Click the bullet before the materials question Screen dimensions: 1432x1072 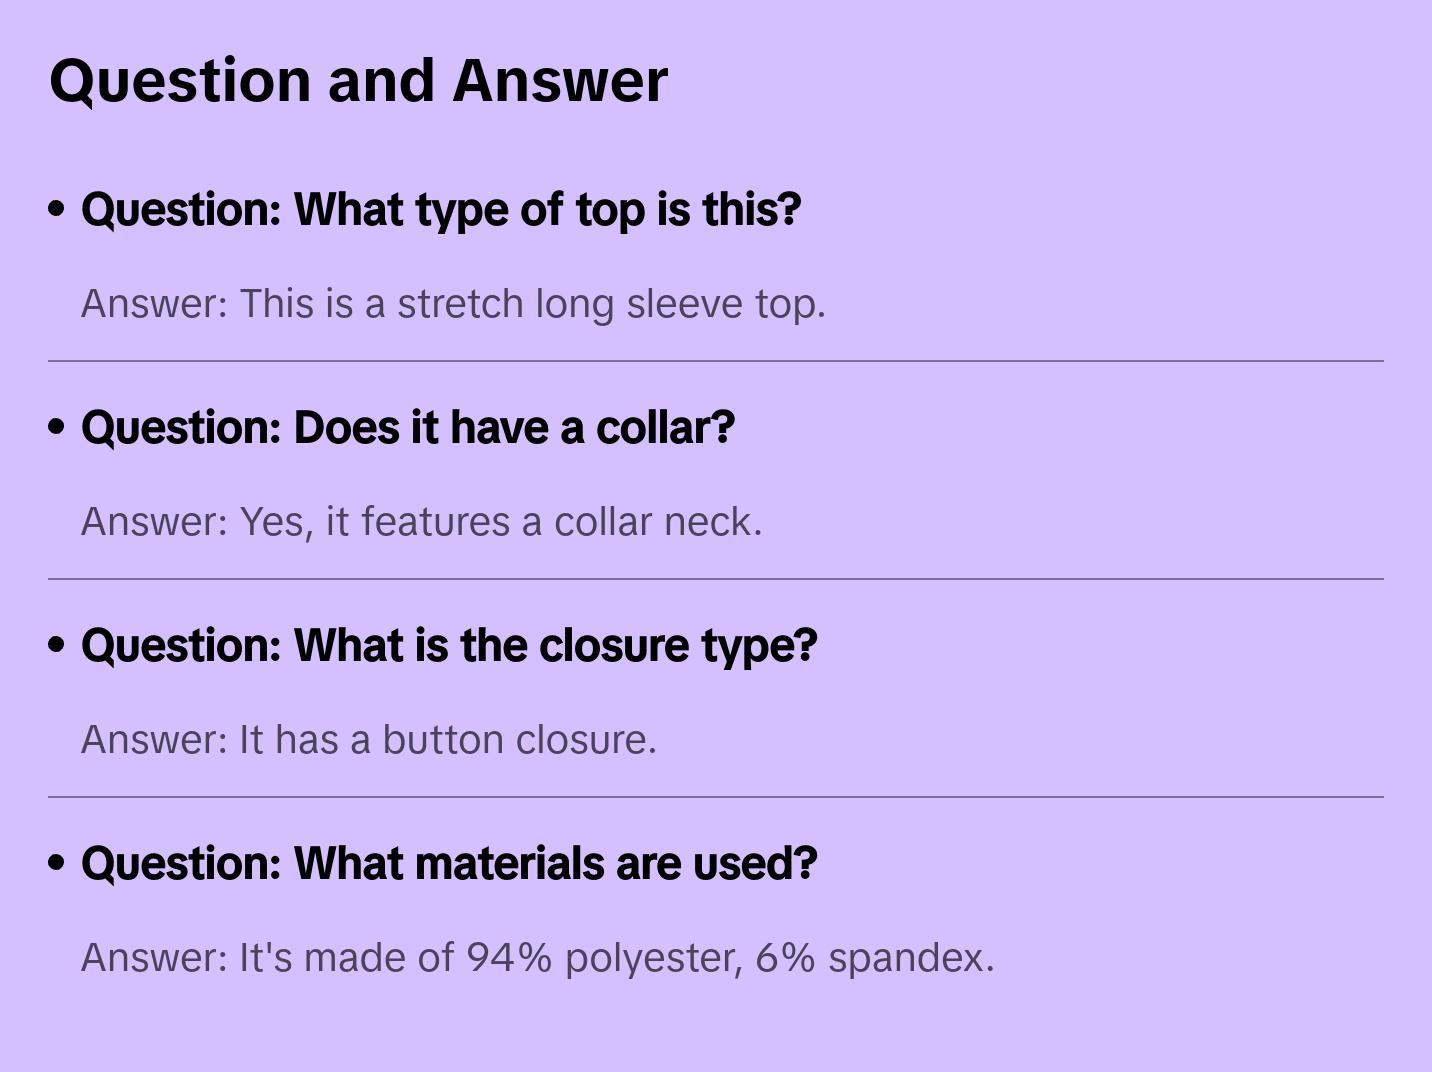(57, 864)
